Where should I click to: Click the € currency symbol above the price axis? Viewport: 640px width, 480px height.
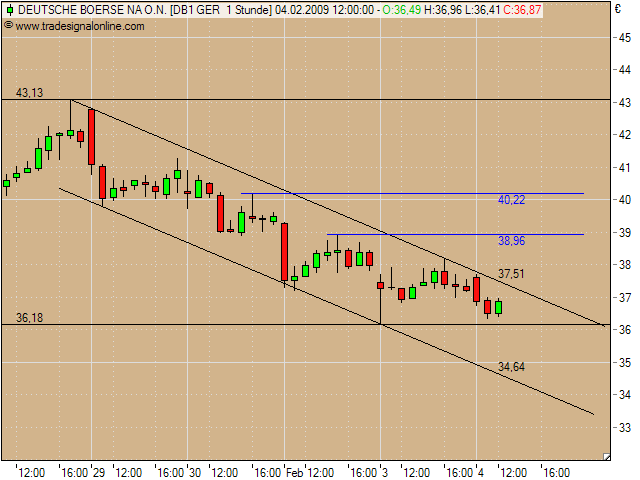pos(618,9)
